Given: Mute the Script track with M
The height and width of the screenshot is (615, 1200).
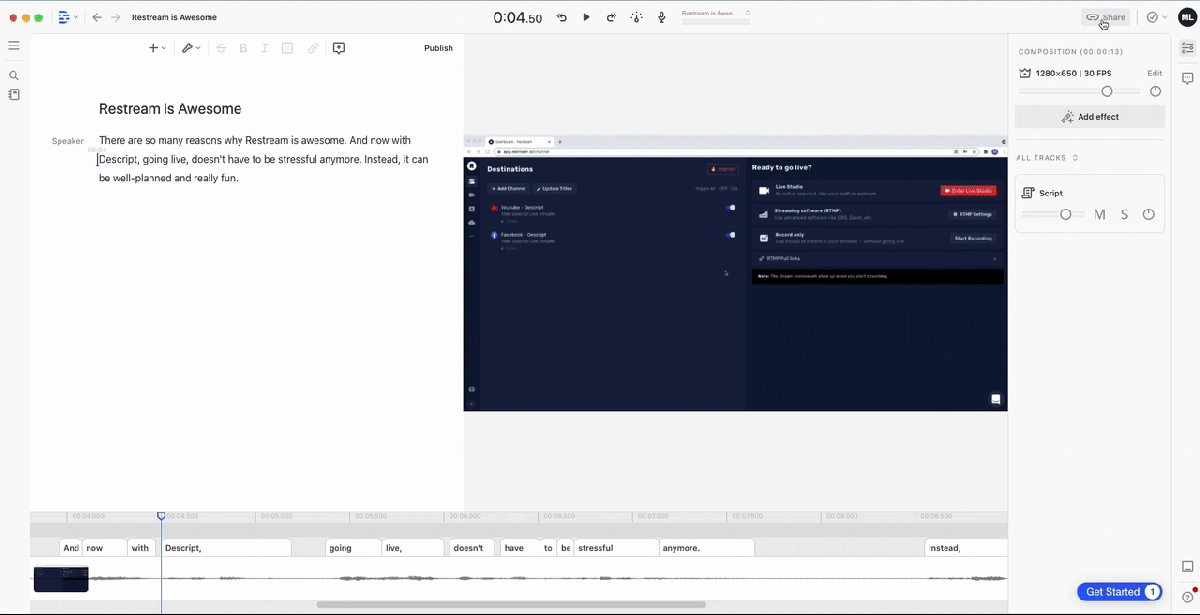Looking at the screenshot, I should click(1100, 215).
